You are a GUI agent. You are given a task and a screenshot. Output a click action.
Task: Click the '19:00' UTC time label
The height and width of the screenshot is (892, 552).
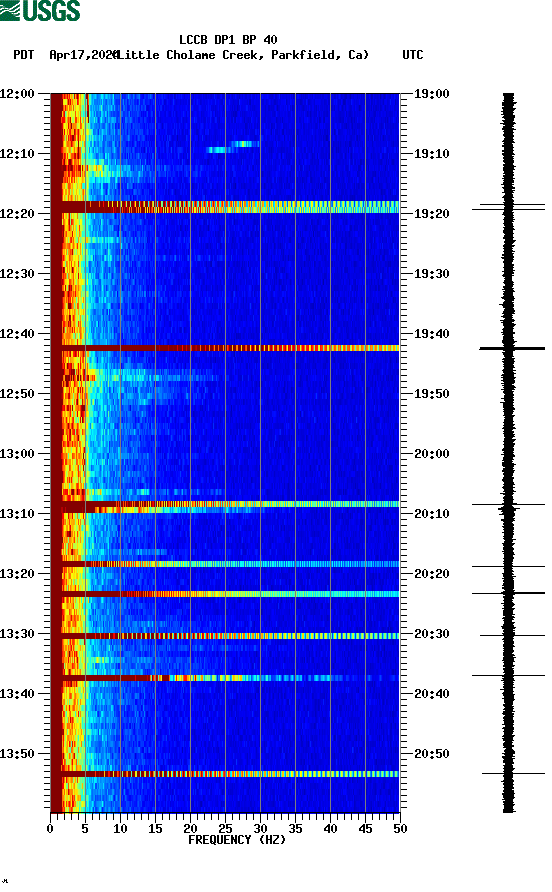(431, 94)
